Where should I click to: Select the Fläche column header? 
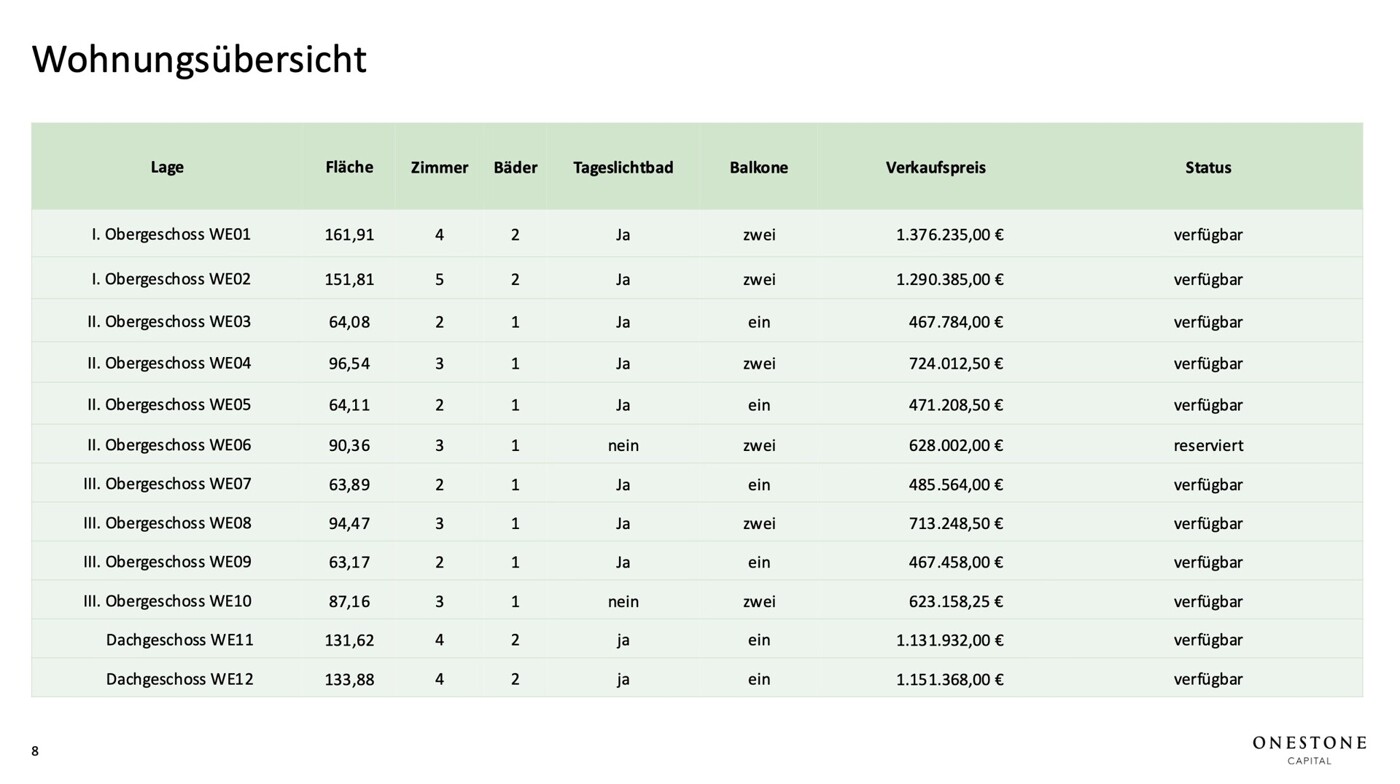click(349, 167)
